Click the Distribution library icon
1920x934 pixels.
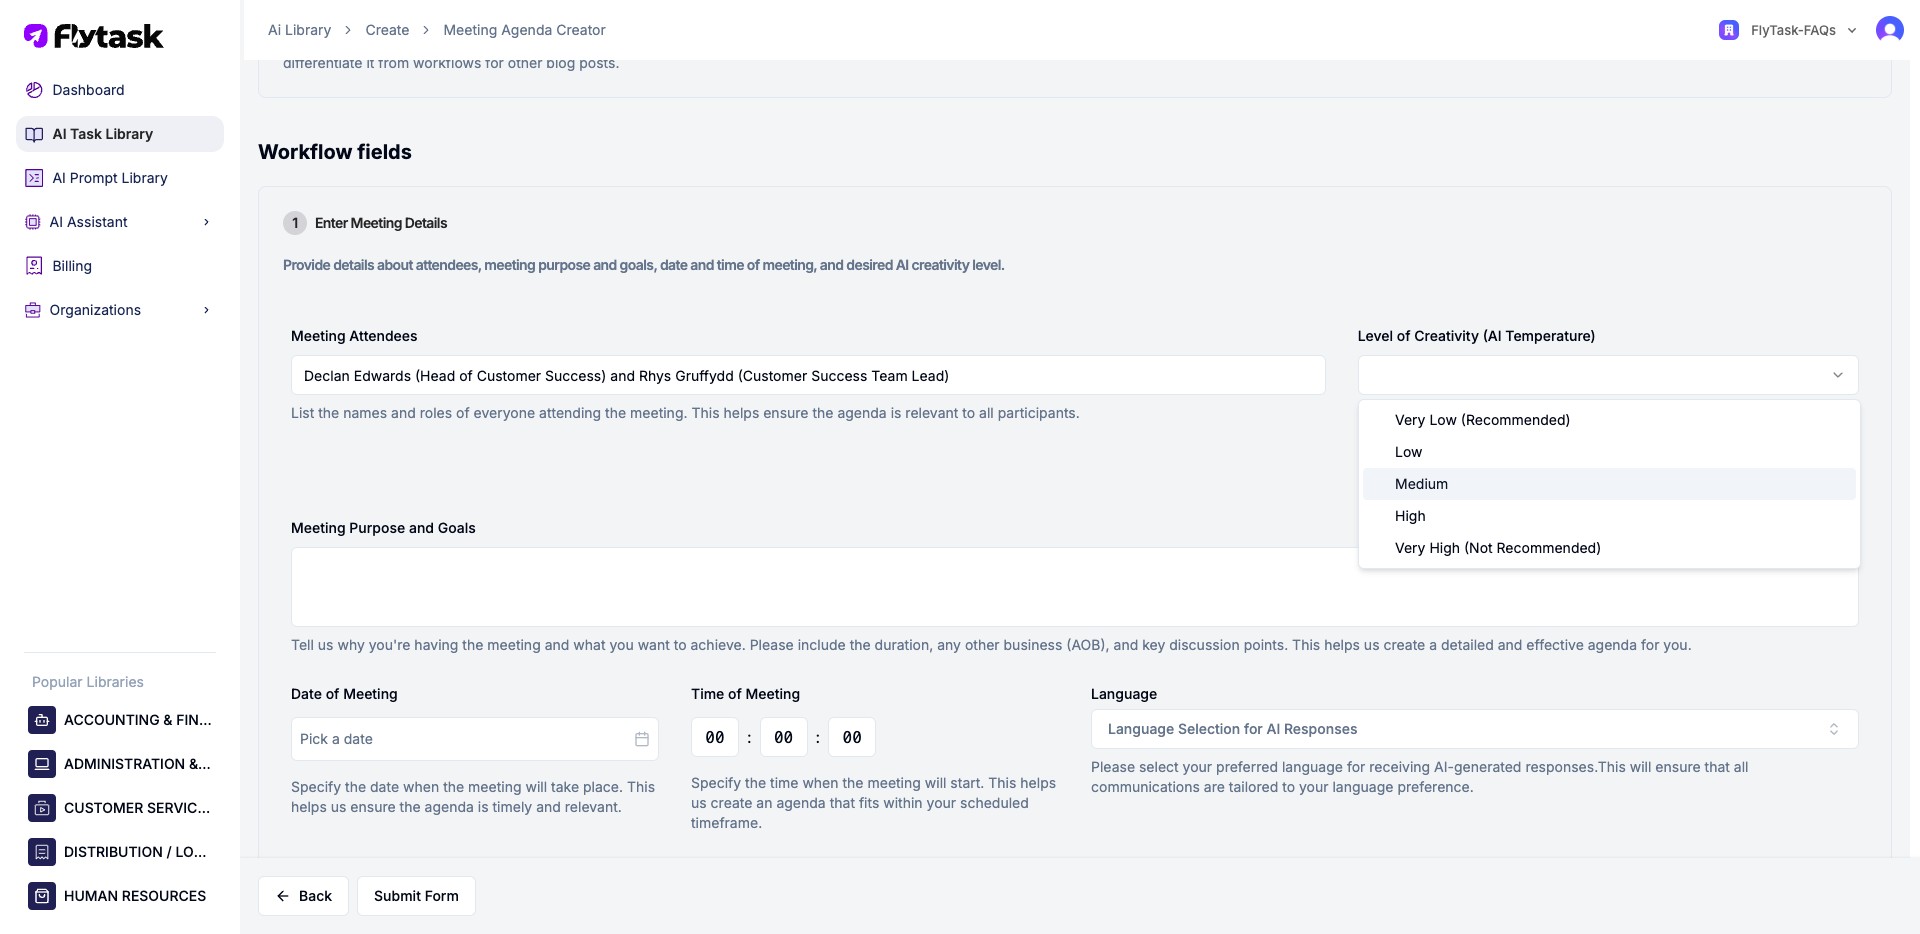(42, 852)
